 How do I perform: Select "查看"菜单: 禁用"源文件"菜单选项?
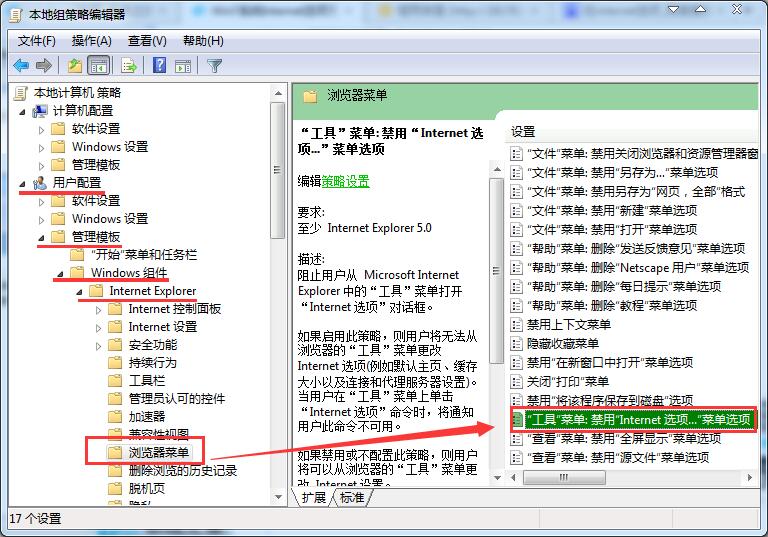[x=610, y=458]
